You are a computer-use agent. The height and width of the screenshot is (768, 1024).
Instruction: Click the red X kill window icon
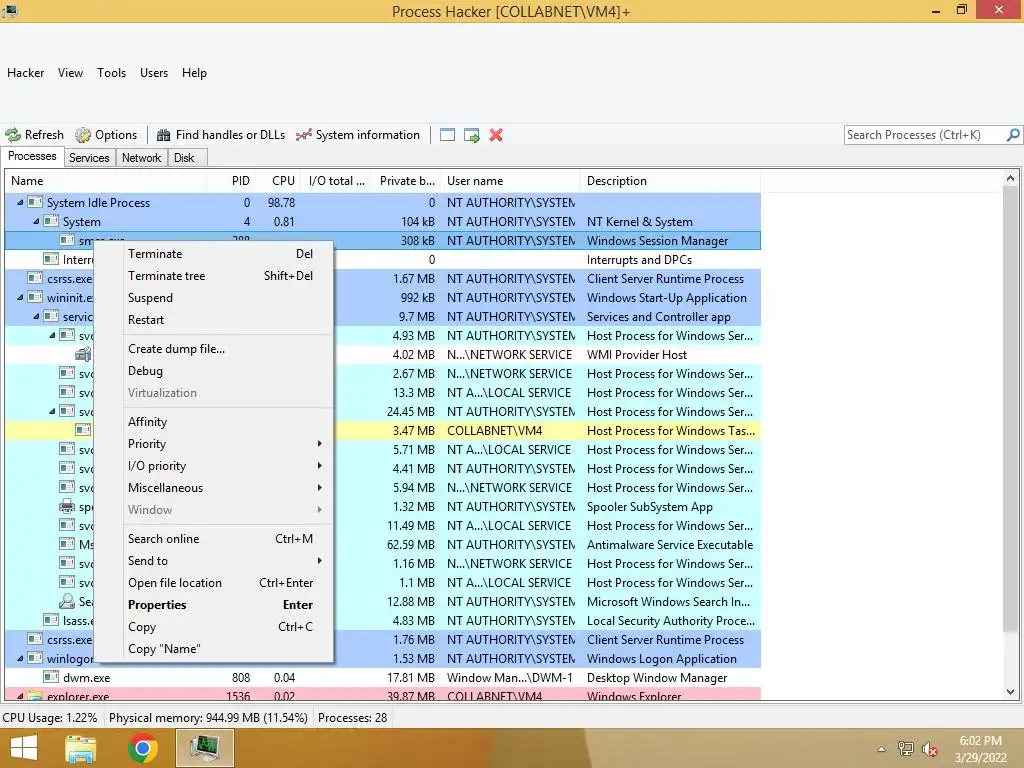click(496, 135)
